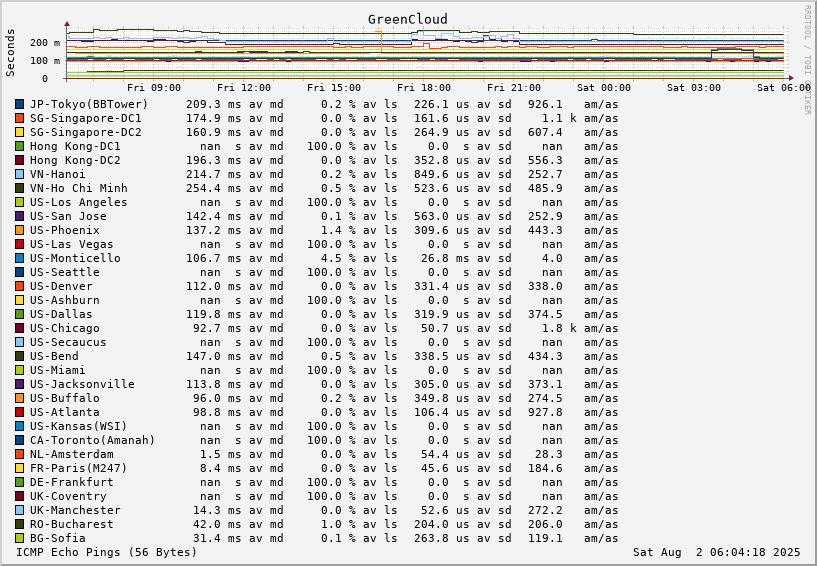
Task: Click the Fri 15:00 axis label
Action: pyautogui.click(x=334, y=88)
